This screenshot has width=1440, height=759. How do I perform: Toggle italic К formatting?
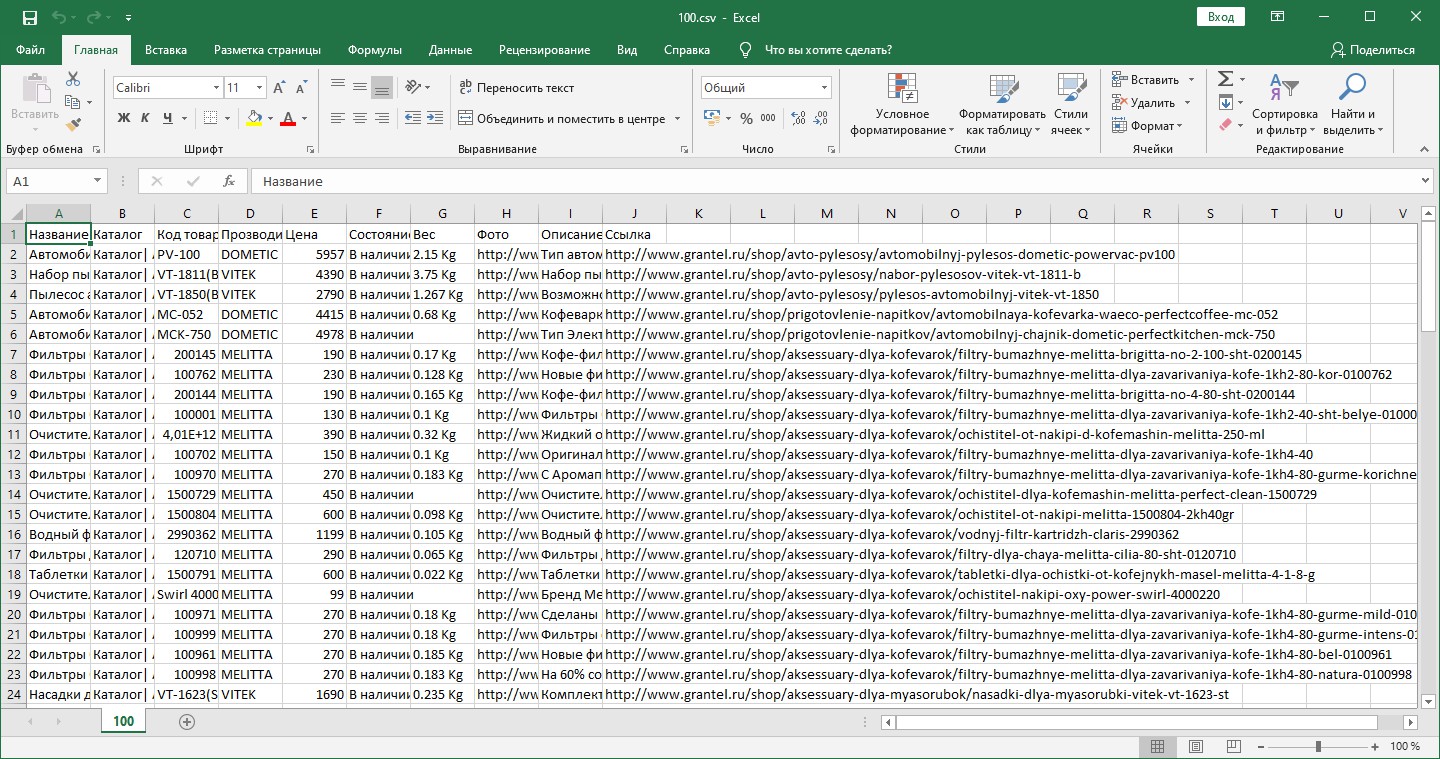(x=145, y=118)
